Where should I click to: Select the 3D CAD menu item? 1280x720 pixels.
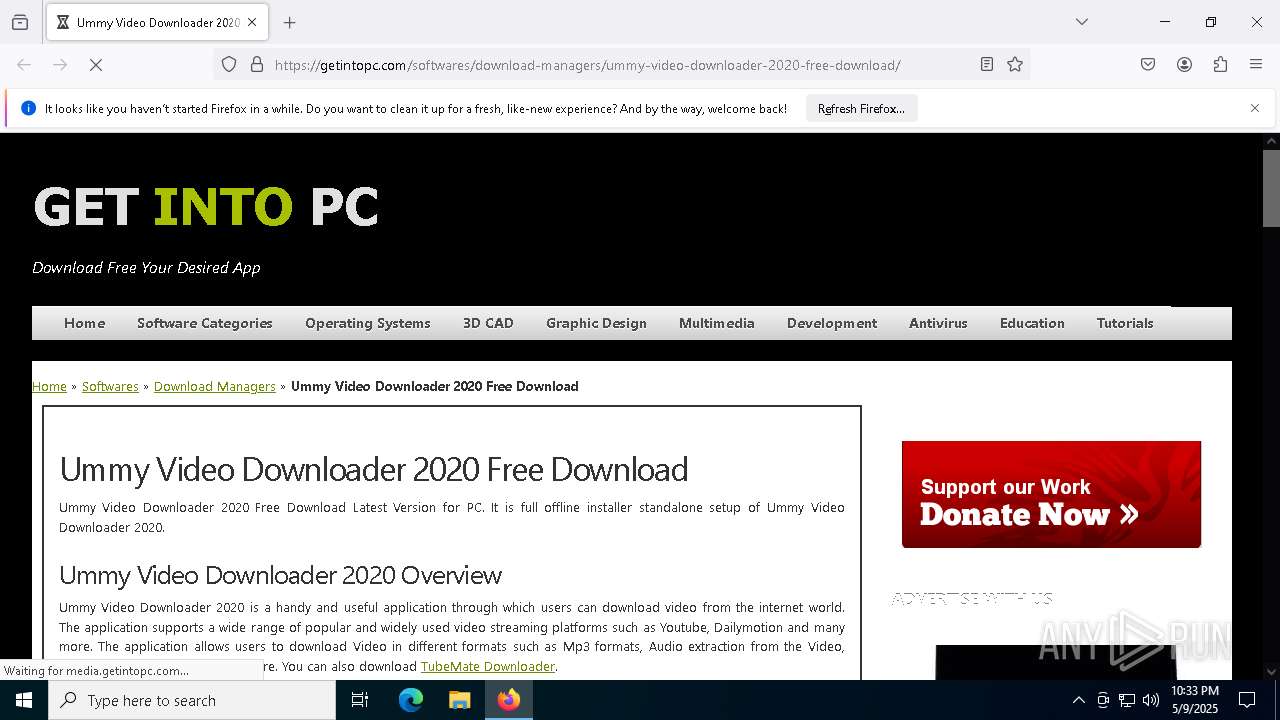tap(488, 323)
